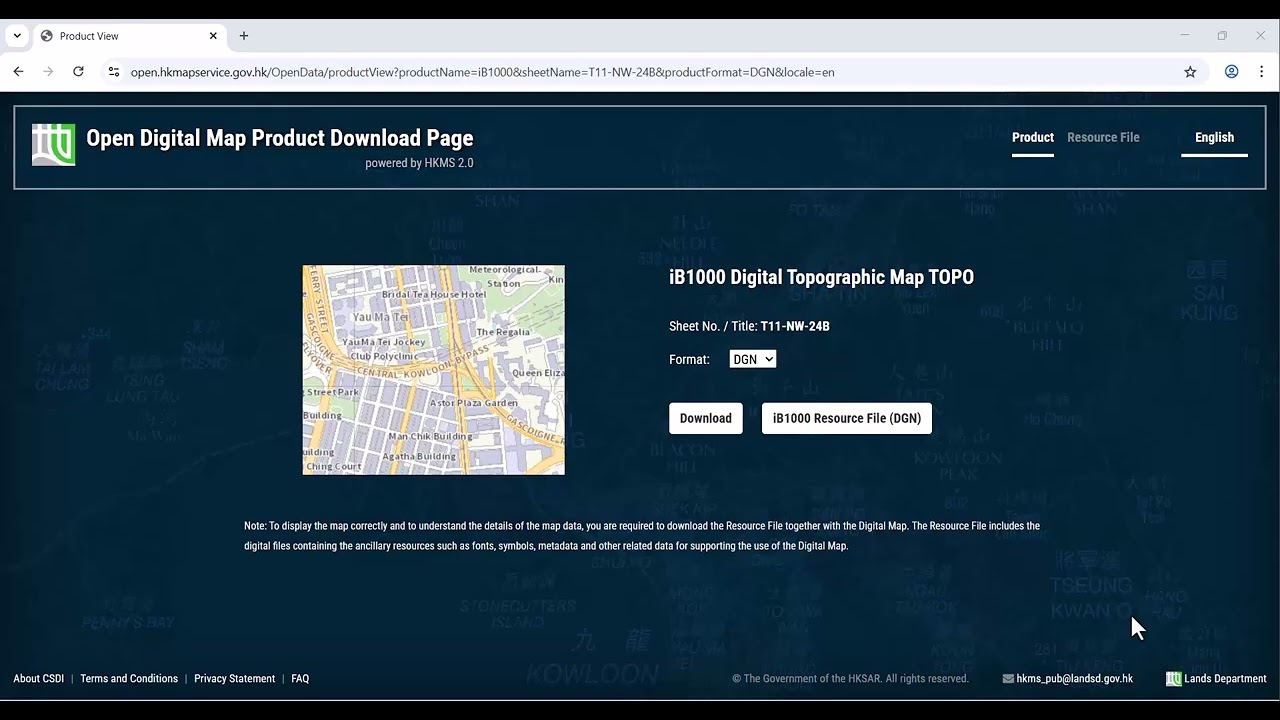Open the Resource File menu item
This screenshot has width=1280, height=720.
(x=1103, y=138)
